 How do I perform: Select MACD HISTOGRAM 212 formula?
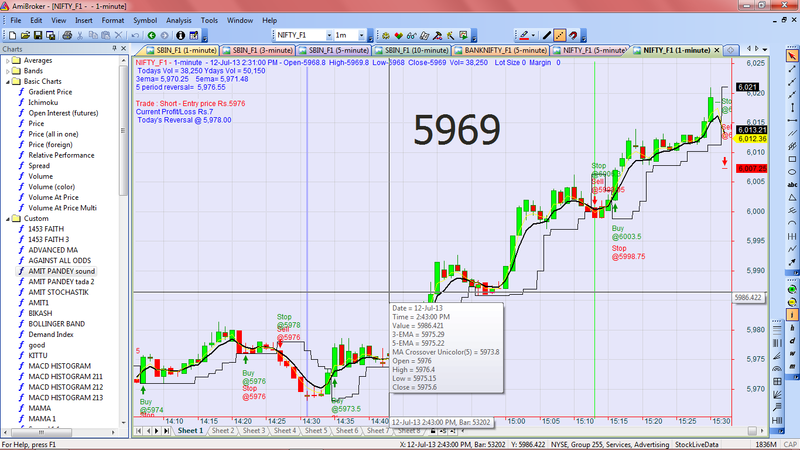(65, 387)
